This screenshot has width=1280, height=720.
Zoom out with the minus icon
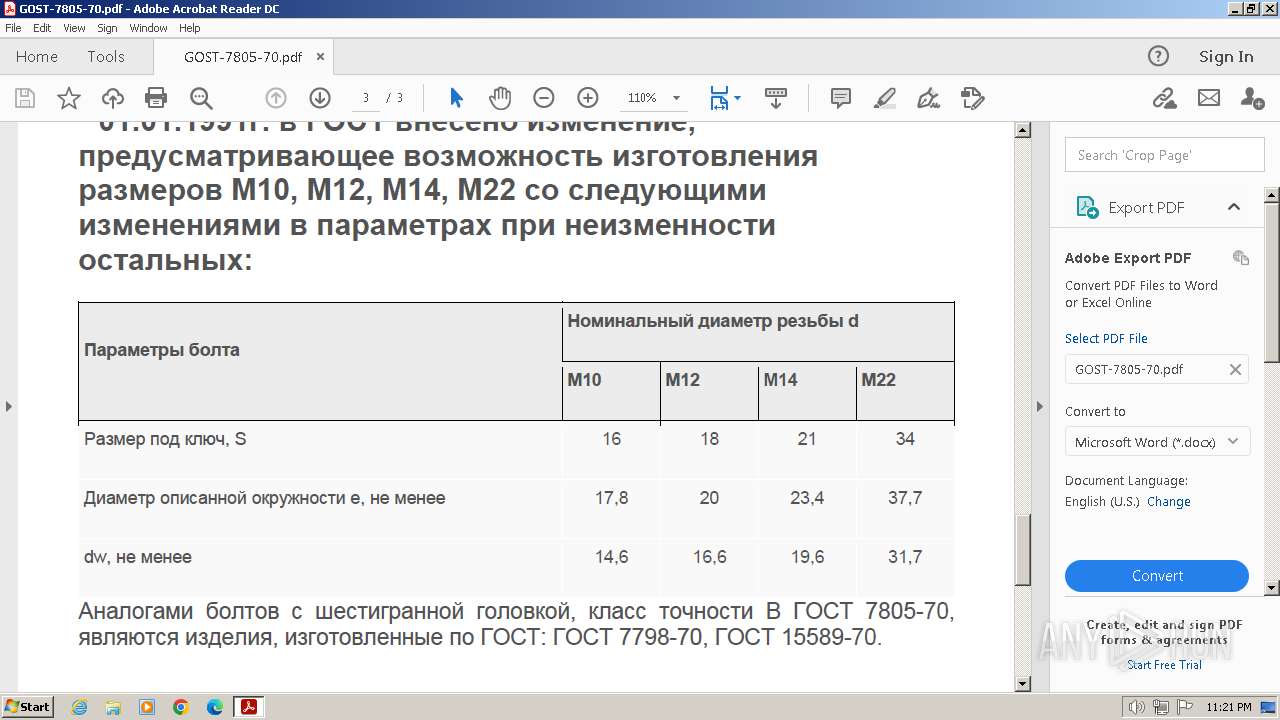544,98
